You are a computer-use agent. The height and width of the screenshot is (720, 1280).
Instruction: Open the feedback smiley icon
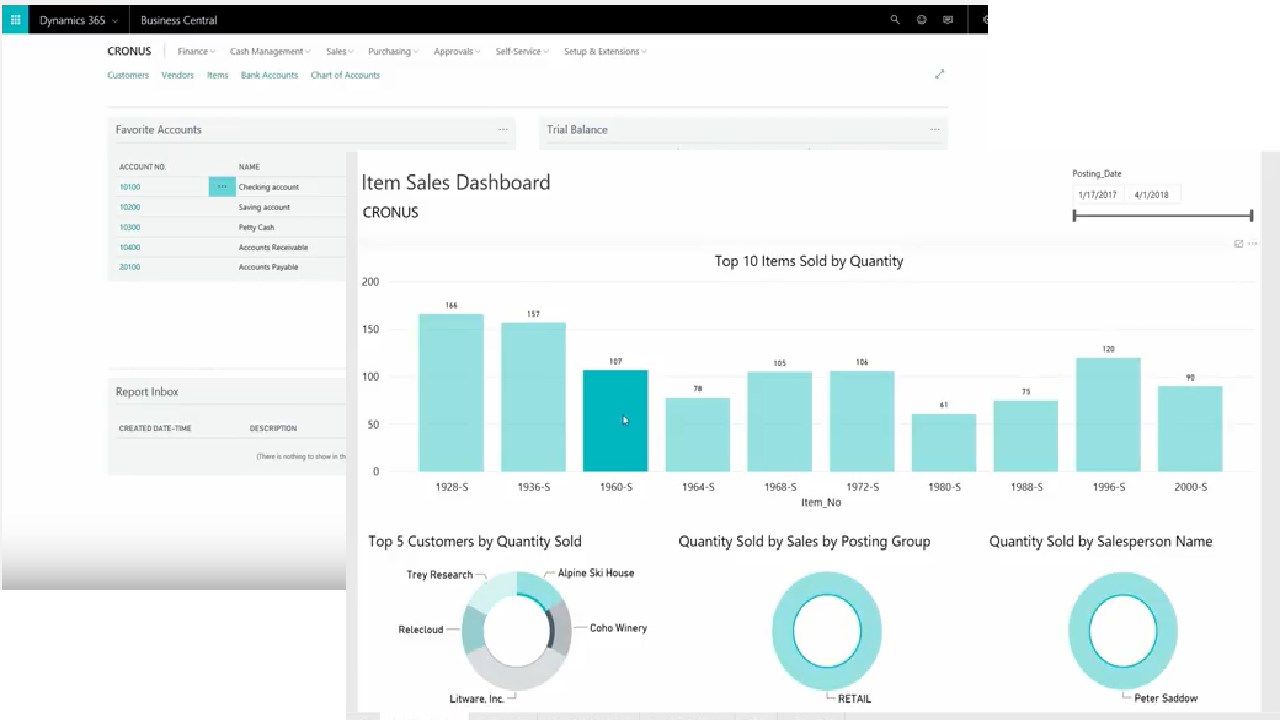(921, 20)
